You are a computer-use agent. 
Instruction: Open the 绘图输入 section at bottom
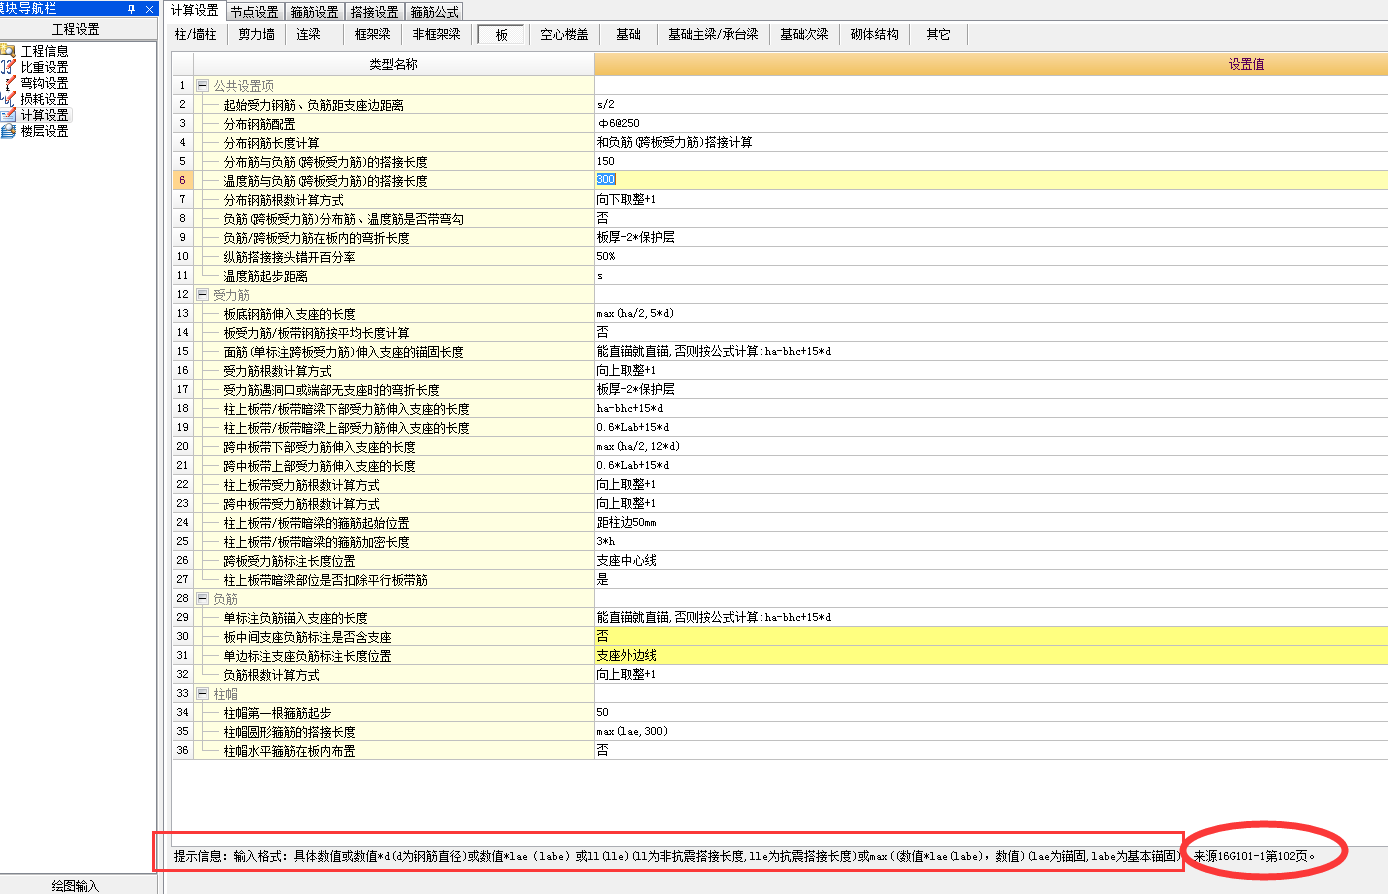[78, 885]
